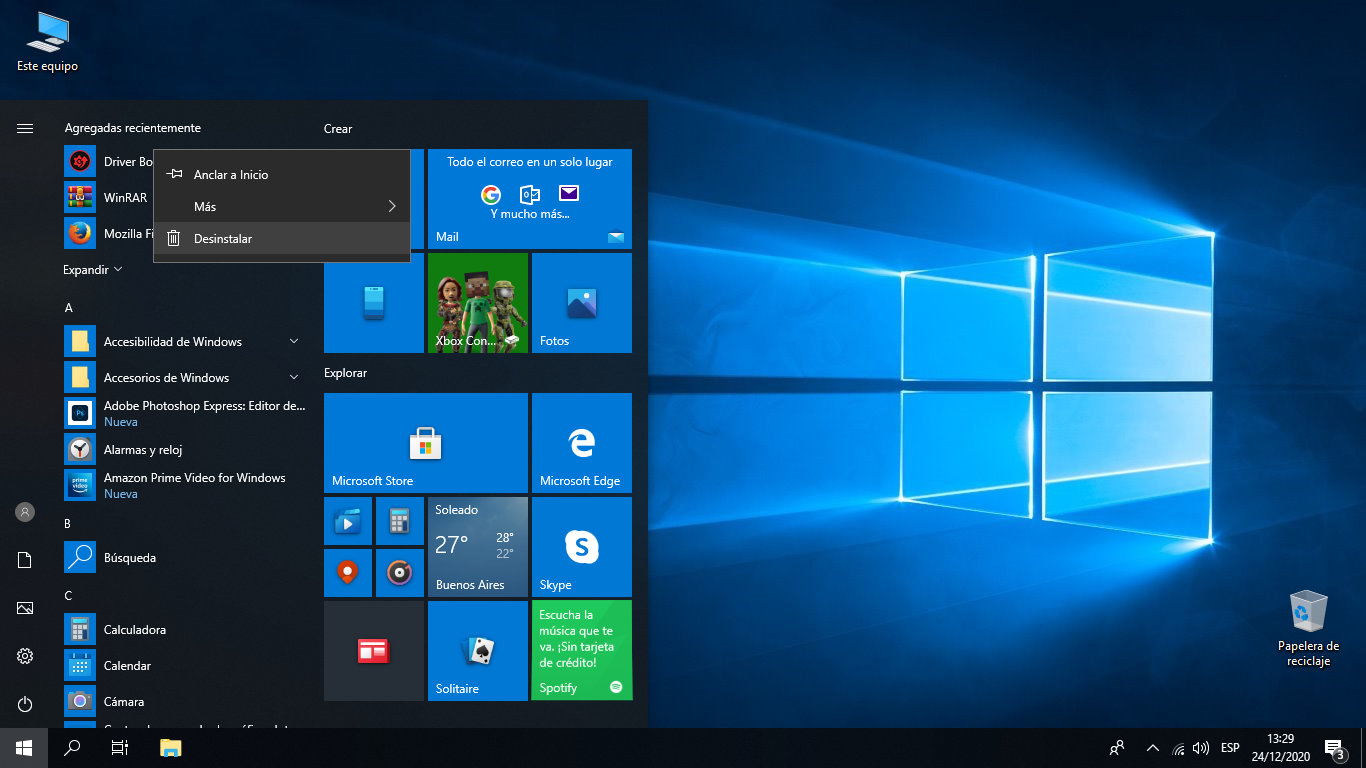Select Desinstalar in the context menu
Screen dimensions: 1366x768
pos(281,238)
